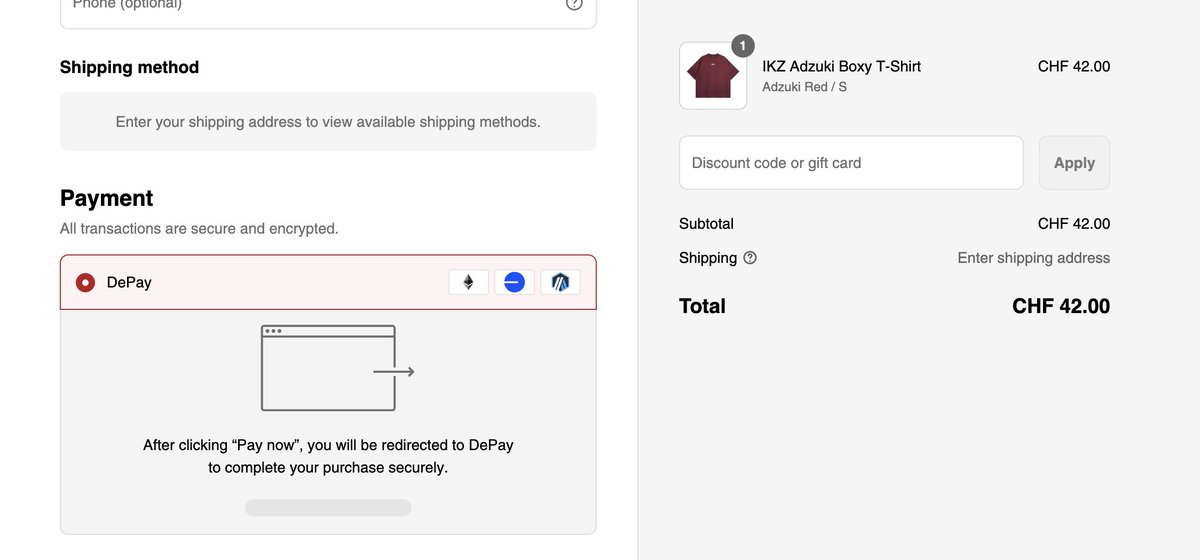Image resolution: width=1200 pixels, height=560 pixels.
Task: Click the Adzuki Red / S variant text
Action: click(x=805, y=87)
